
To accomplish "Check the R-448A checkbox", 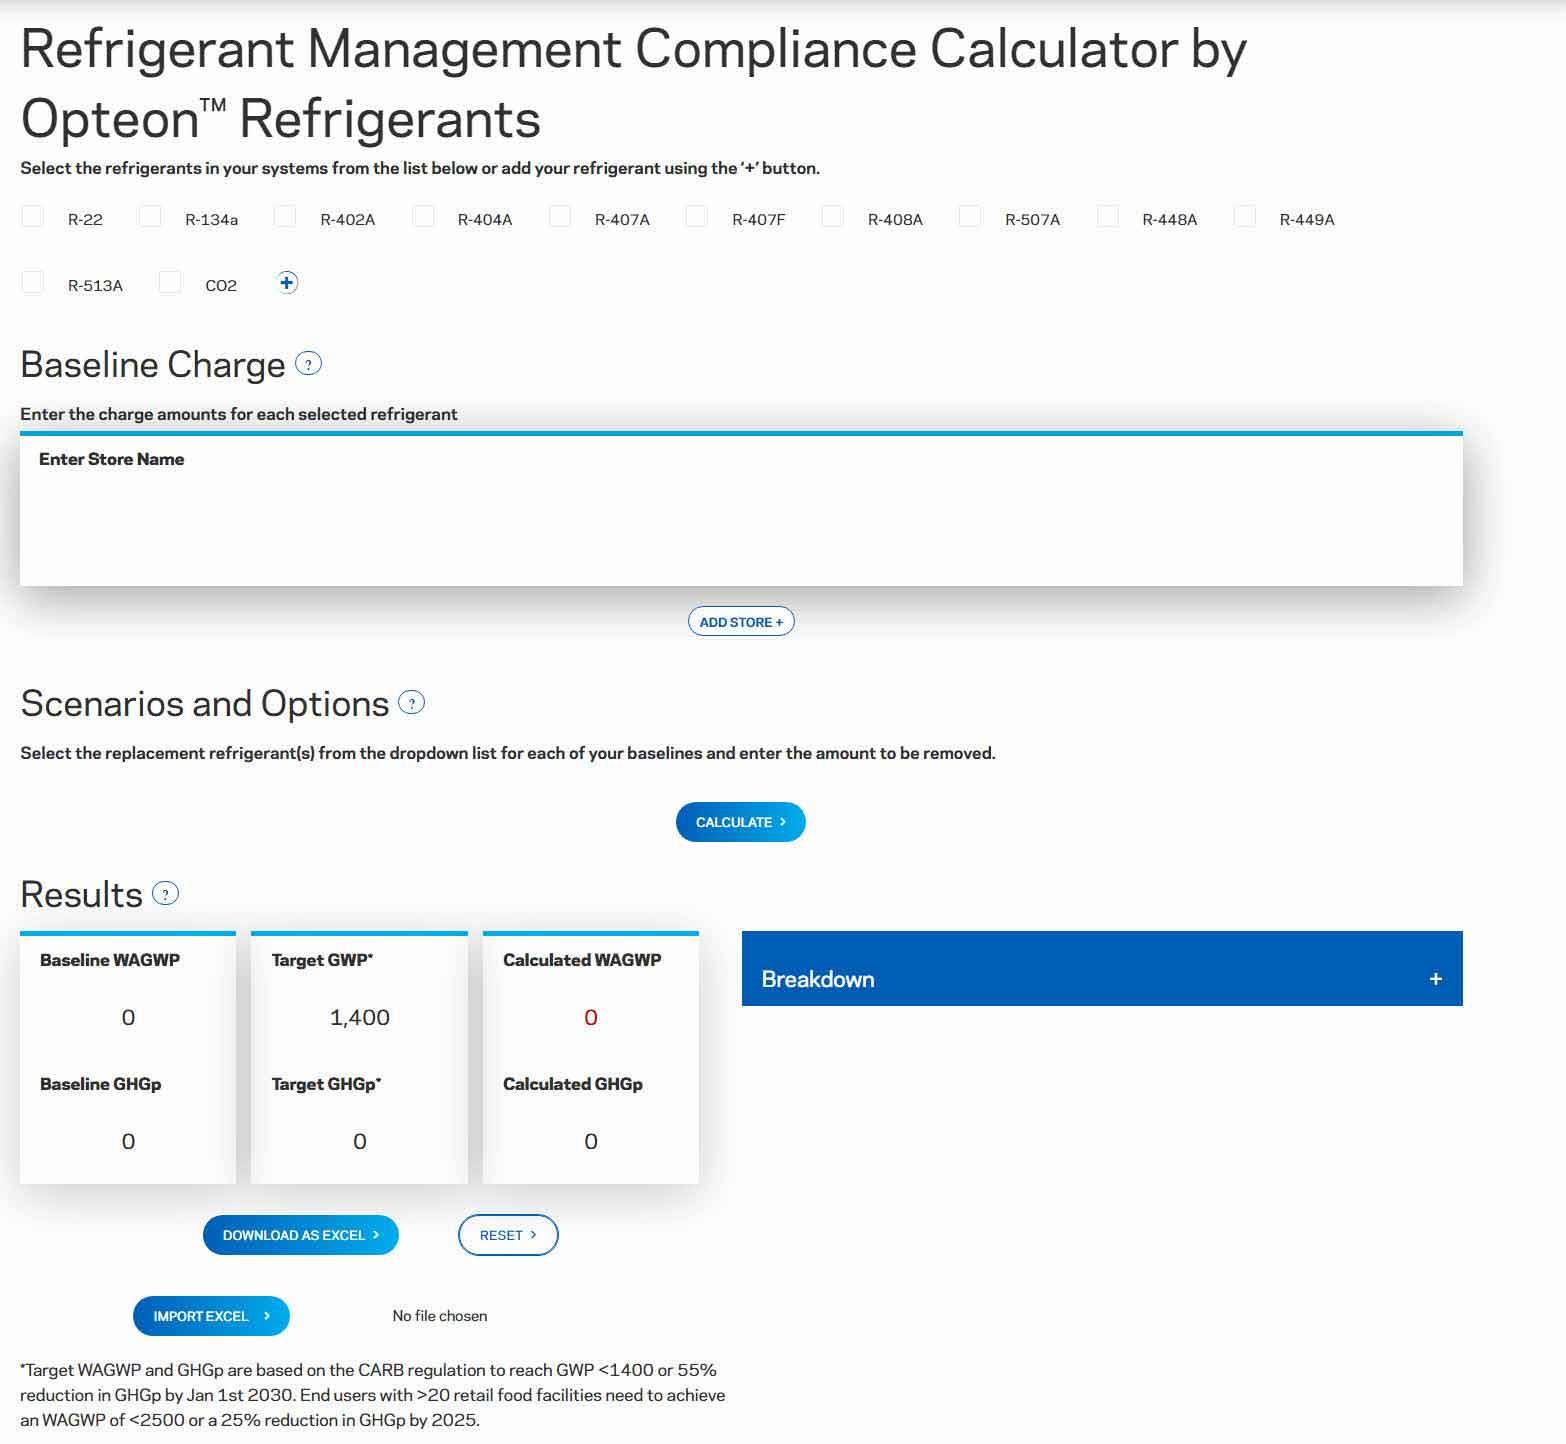I will (x=1108, y=216).
